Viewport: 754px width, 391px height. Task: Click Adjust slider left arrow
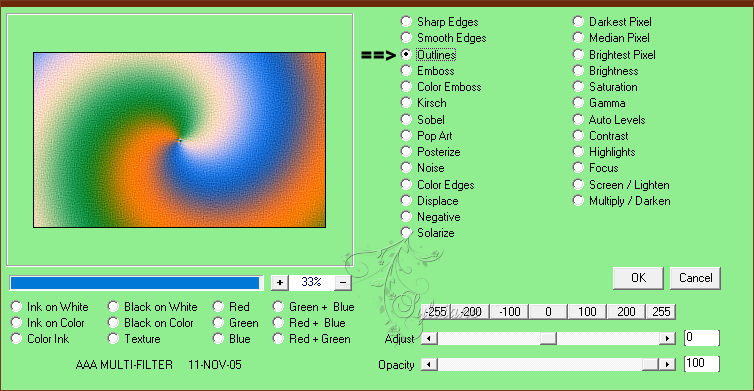pyautogui.click(x=429, y=339)
